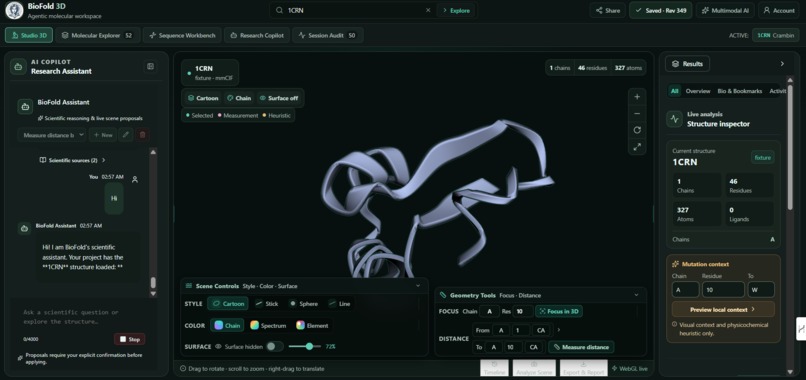Click the scientific question input box
Screen dimensions: 806x380
coord(83,317)
